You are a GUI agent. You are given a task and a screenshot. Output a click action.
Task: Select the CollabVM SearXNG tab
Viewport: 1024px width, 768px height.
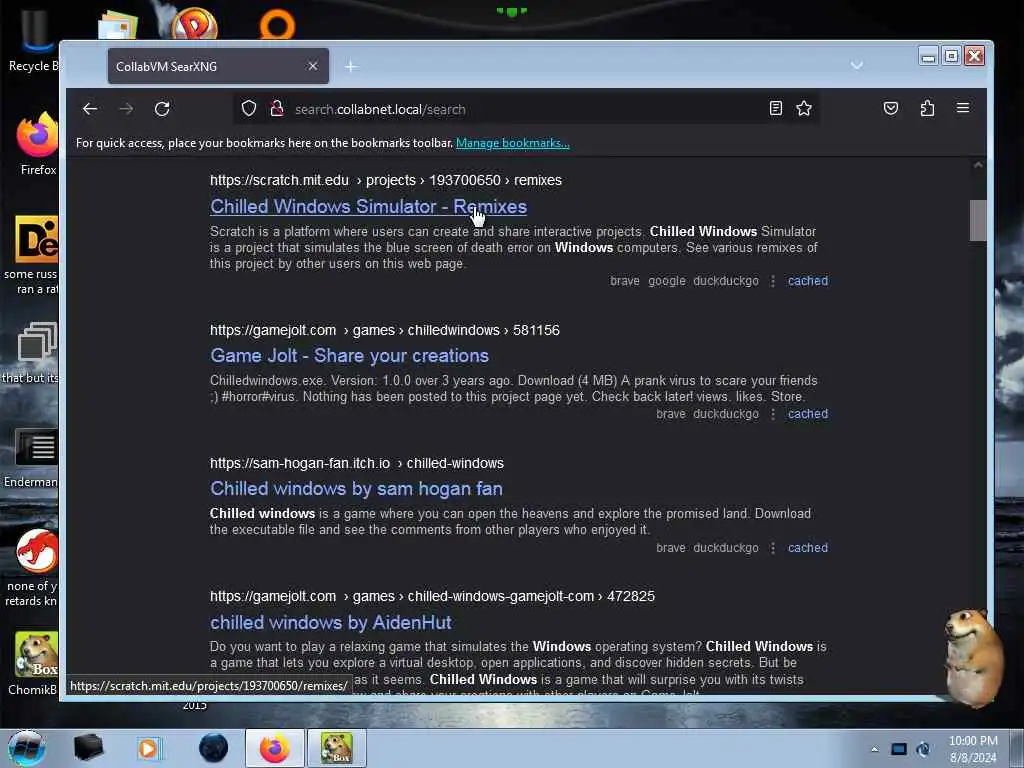pyautogui.click(x=218, y=66)
